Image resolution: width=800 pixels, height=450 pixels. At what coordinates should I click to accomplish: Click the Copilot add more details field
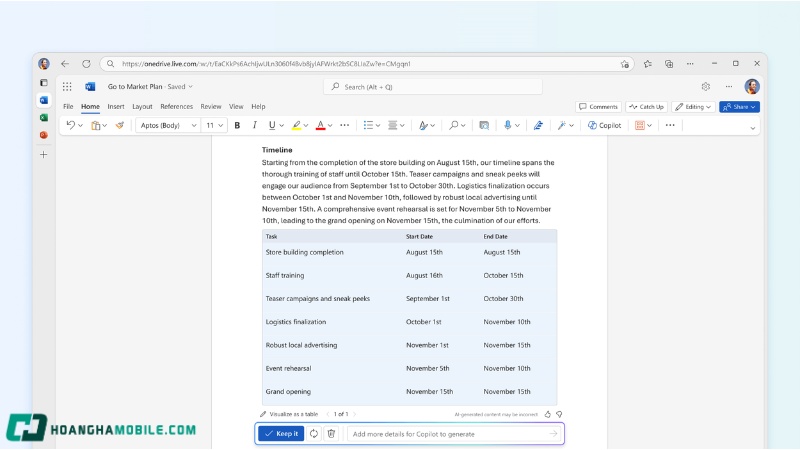coord(445,434)
